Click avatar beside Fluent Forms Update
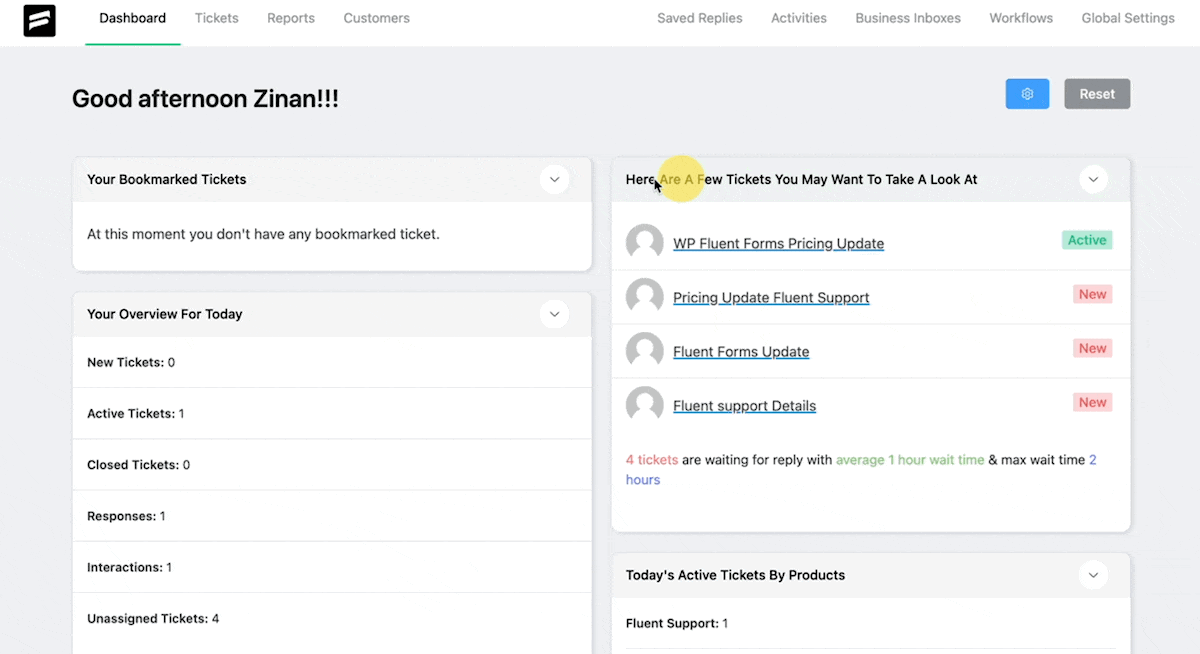1200x654 pixels. pos(645,351)
